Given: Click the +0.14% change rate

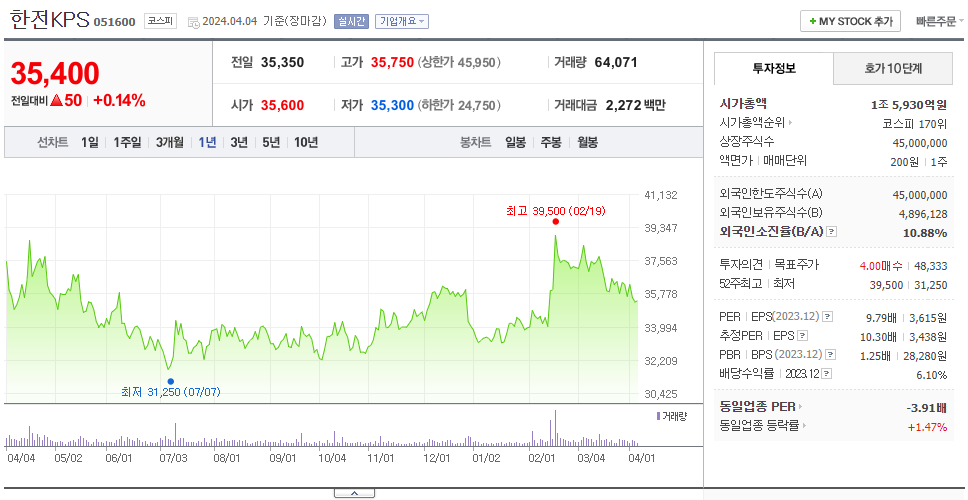Looking at the screenshot, I should point(119,101).
